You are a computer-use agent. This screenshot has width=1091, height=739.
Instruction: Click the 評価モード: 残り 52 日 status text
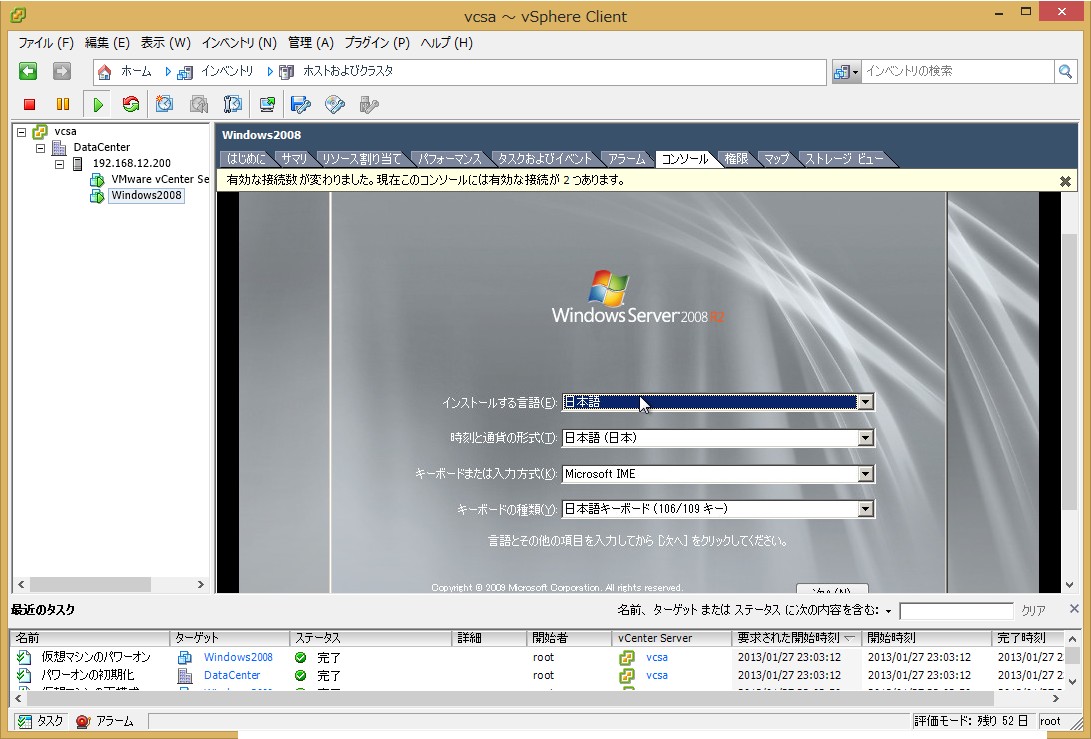[971, 722]
